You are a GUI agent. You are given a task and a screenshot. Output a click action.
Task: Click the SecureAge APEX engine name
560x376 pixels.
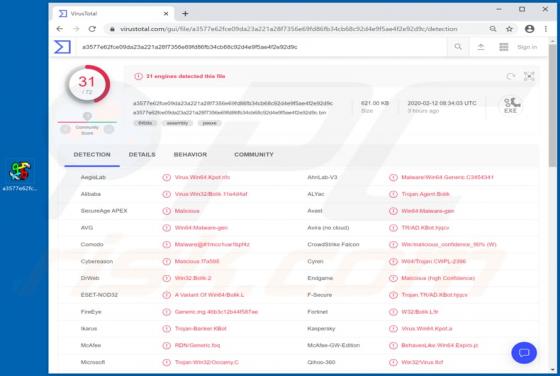pos(104,211)
